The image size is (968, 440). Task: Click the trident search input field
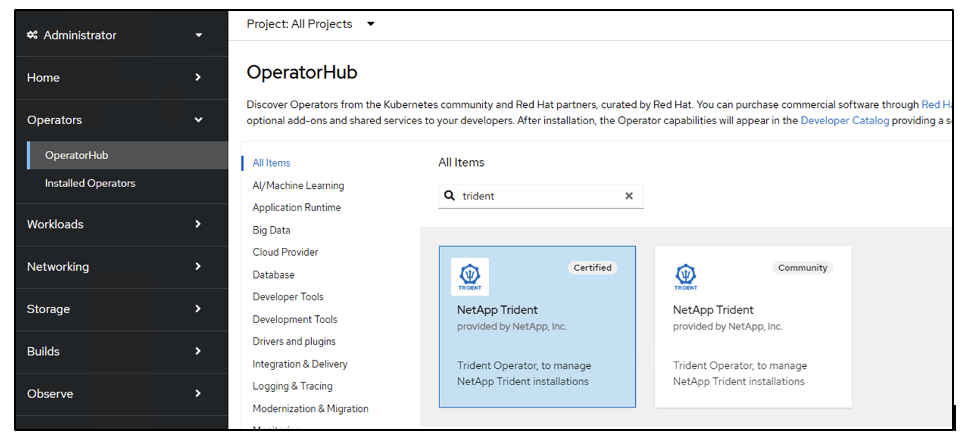(540, 196)
